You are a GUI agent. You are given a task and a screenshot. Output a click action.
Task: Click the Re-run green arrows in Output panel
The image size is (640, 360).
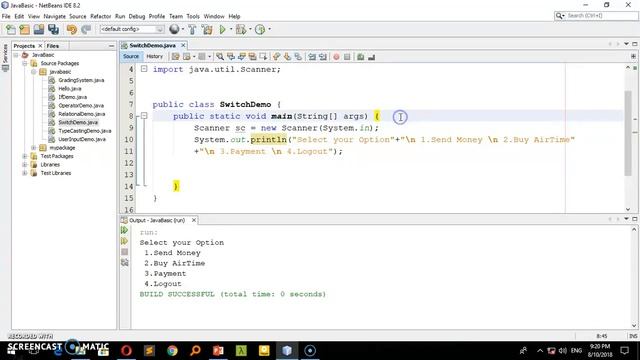click(x=124, y=231)
